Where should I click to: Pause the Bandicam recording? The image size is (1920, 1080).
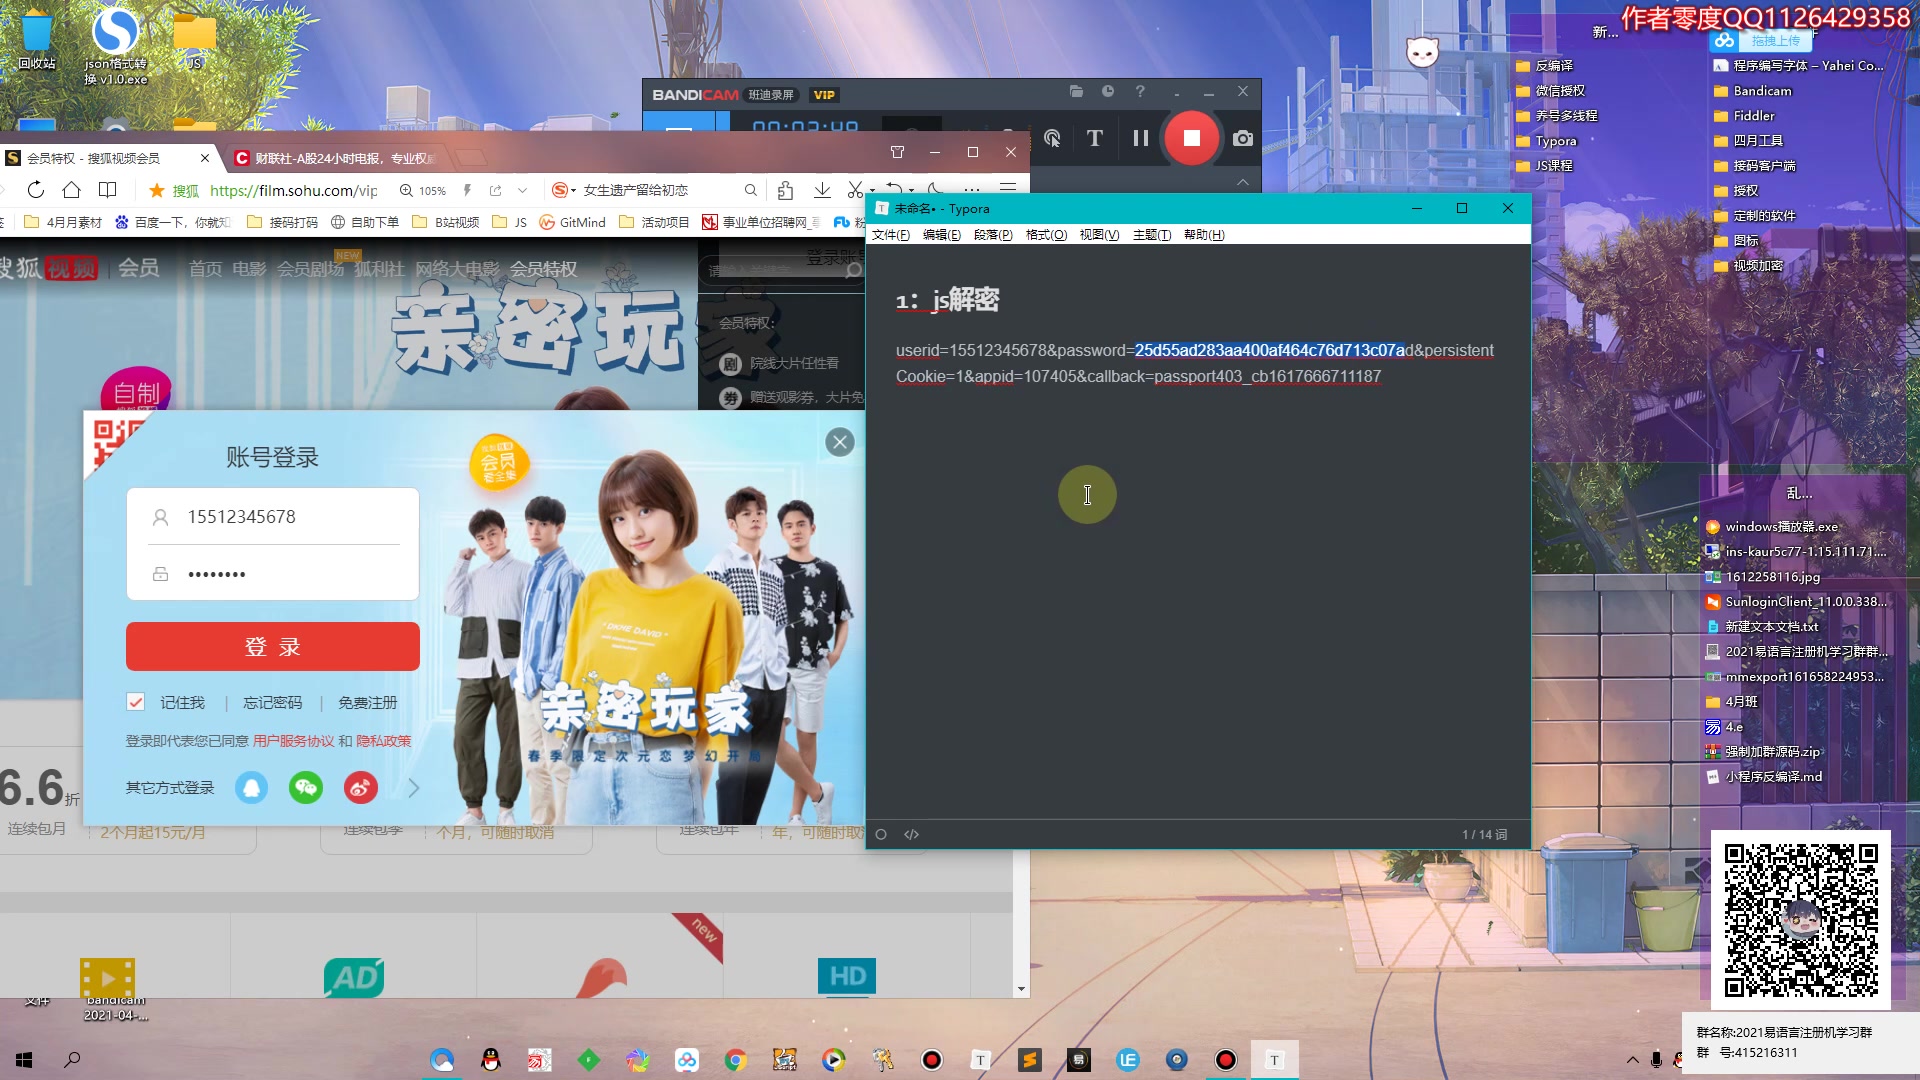[1141, 138]
